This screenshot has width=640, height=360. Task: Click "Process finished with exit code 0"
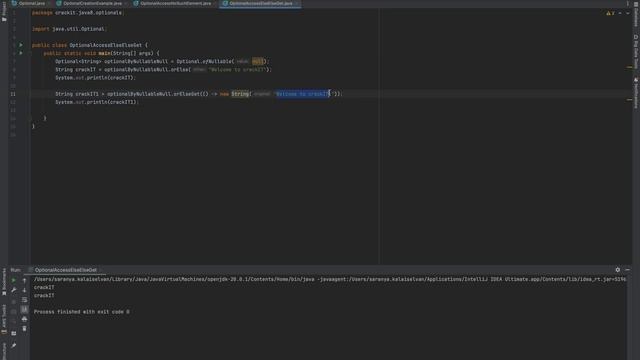[82, 312]
